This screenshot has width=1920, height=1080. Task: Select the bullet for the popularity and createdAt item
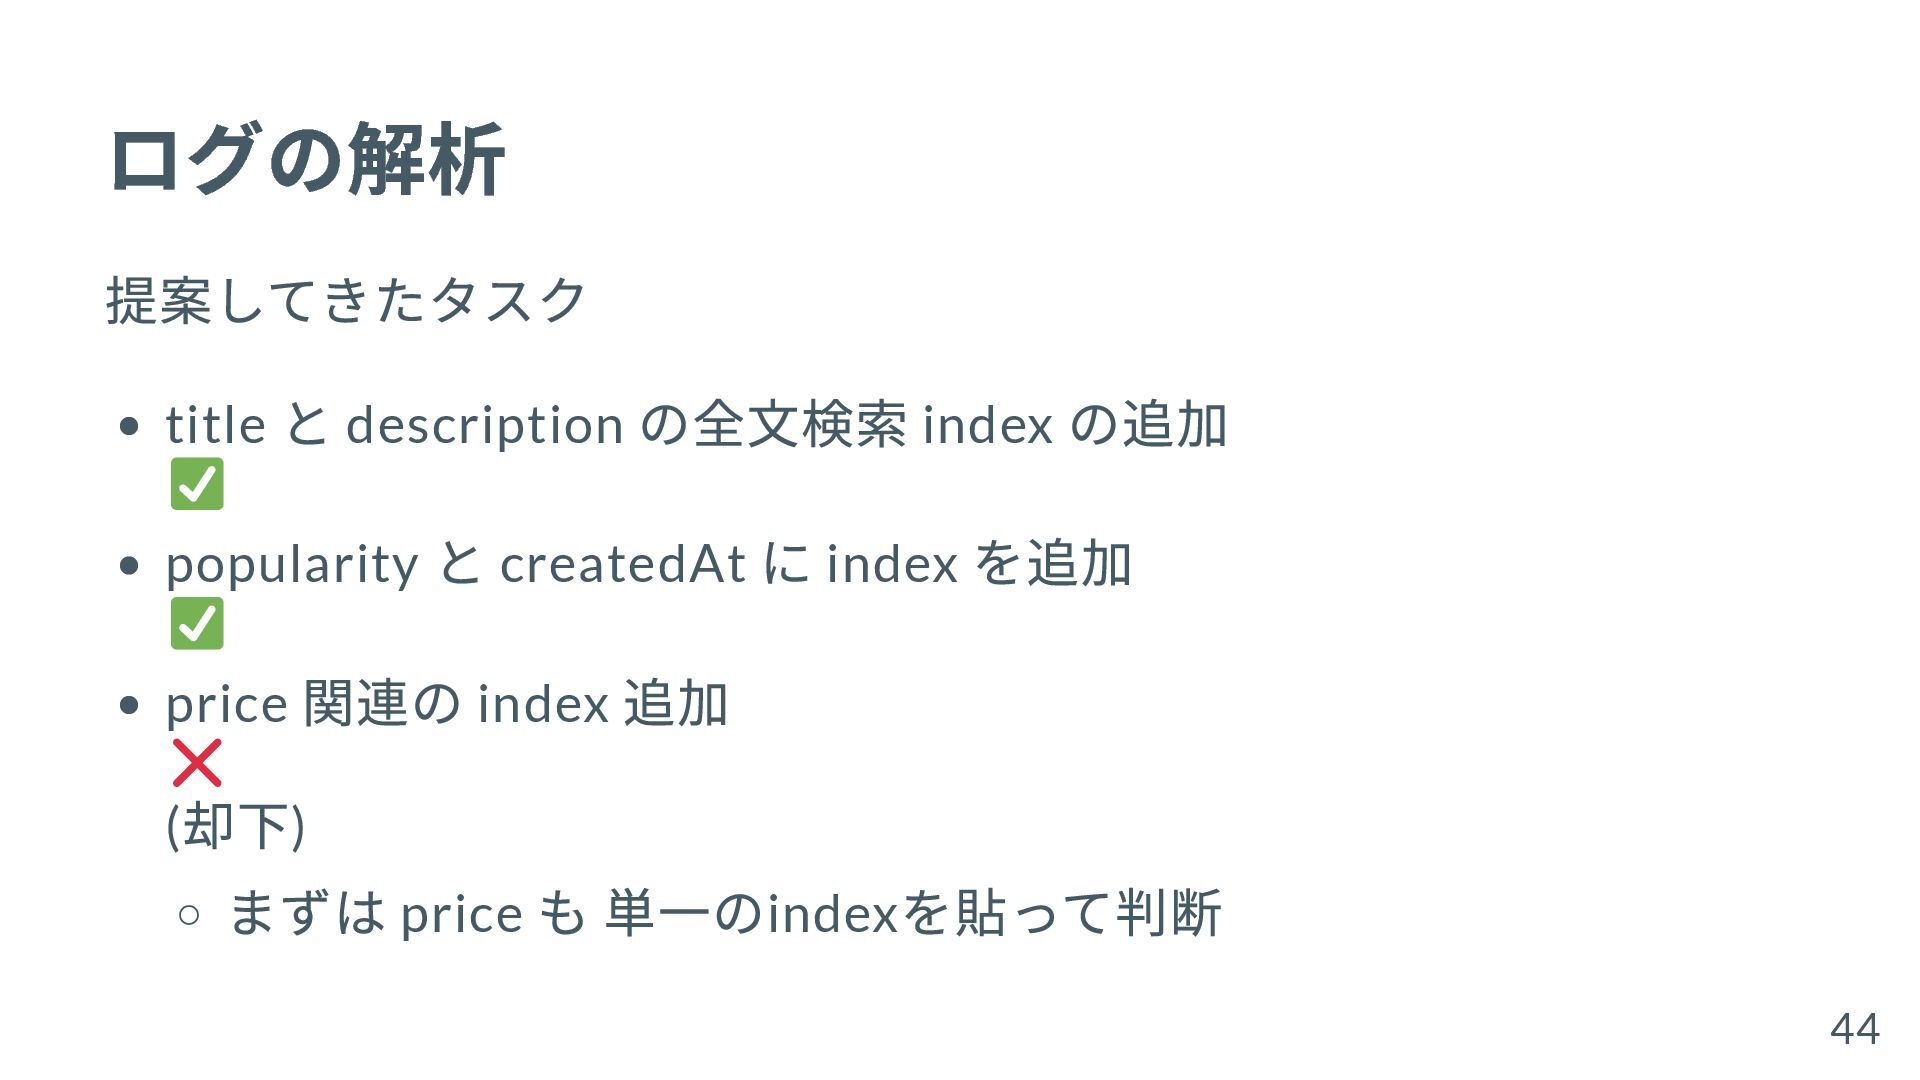point(129,567)
